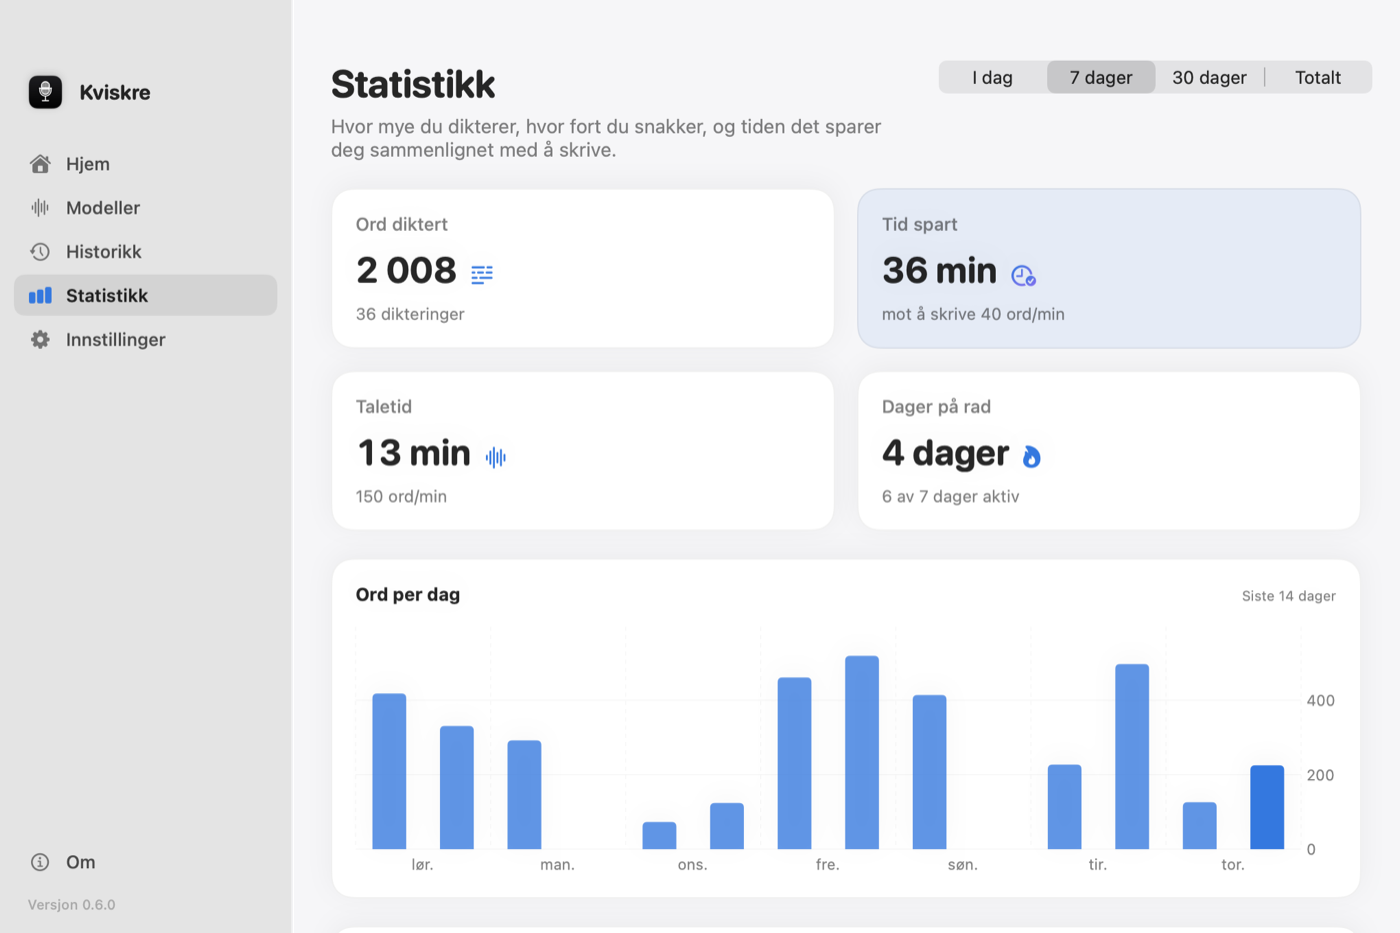Click the Historikk clock icon
Viewport: 1400px width, 933px height.
point(40,252)
